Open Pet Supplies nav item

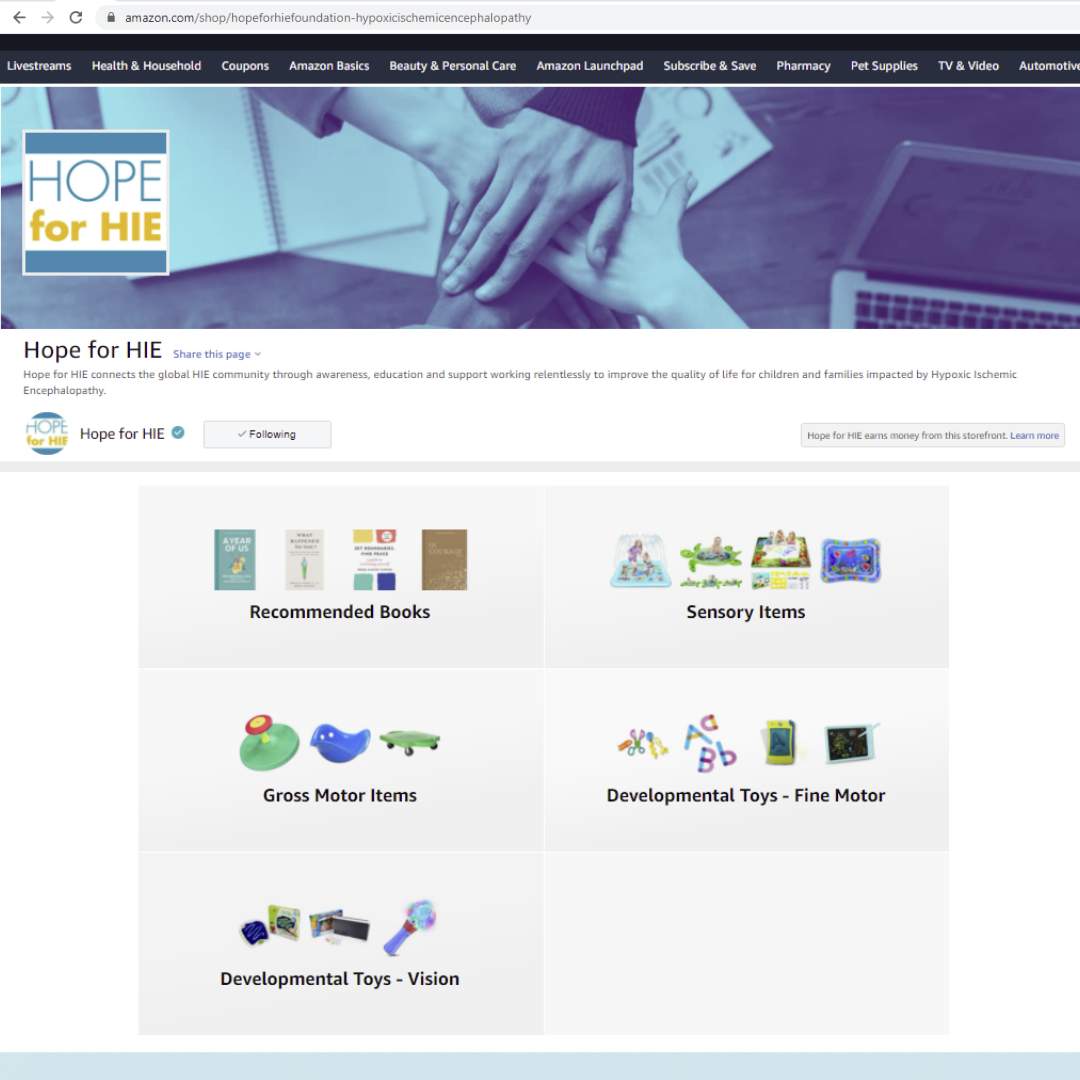click(884, 66)
